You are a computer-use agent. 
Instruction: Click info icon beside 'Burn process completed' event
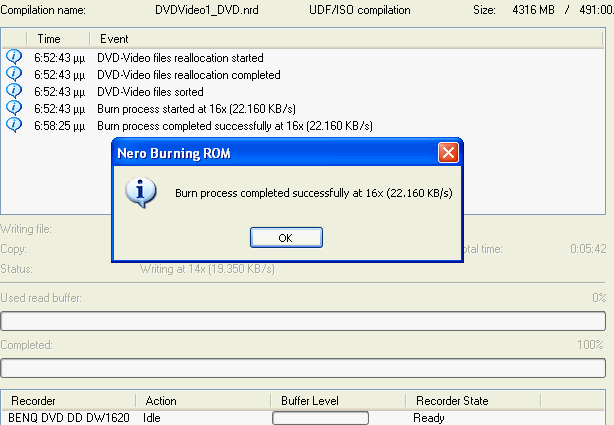point(14,125)
